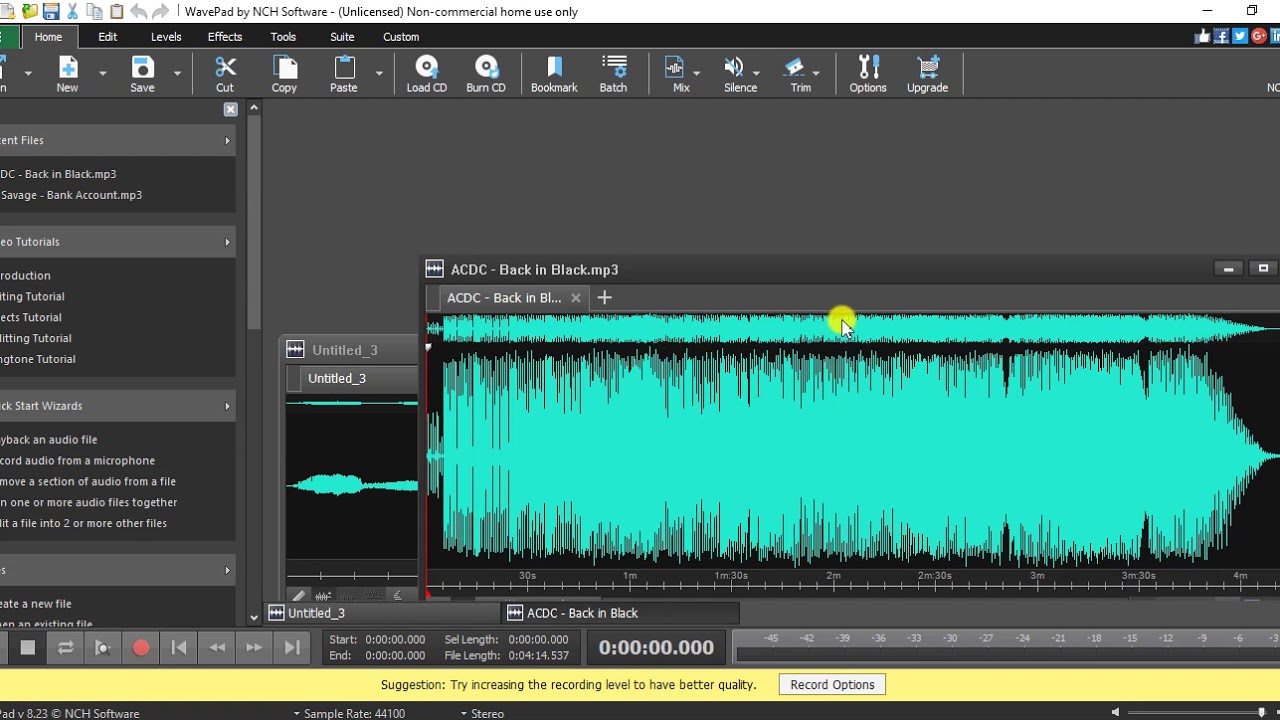Open the Stereo channel dropdown
Screen dimensions: 1280x720
[x=482, y=713]
